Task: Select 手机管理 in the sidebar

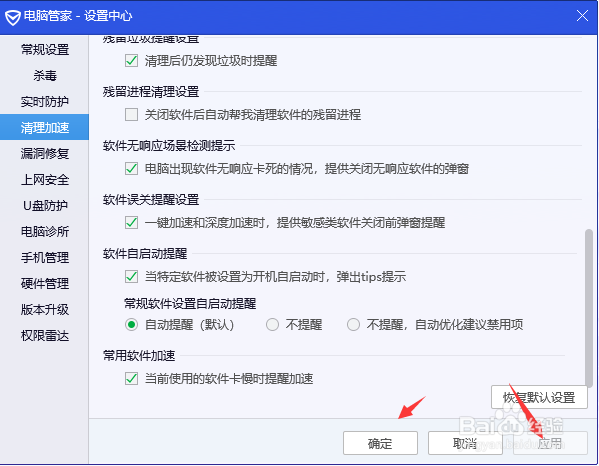Action: click(x=45, y=257)
